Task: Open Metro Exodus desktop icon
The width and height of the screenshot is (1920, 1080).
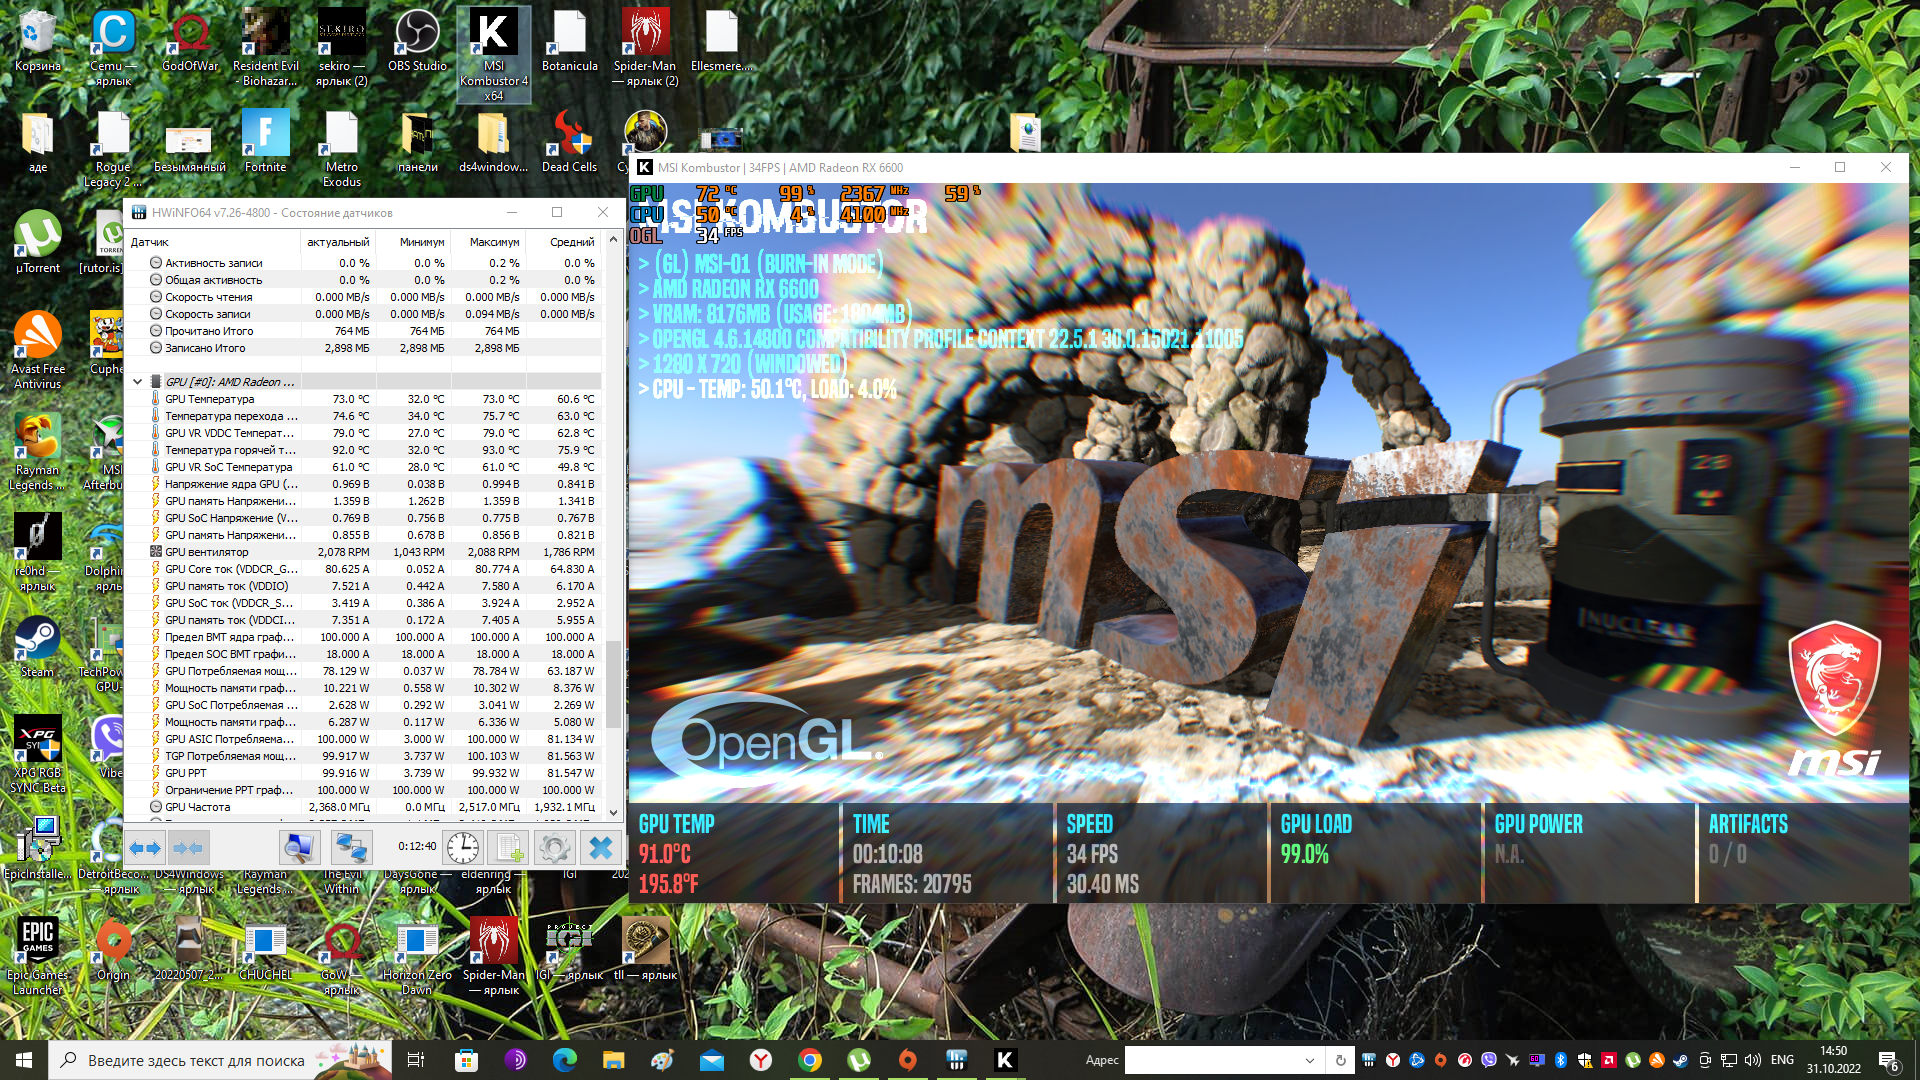Action: click(342, 149)
